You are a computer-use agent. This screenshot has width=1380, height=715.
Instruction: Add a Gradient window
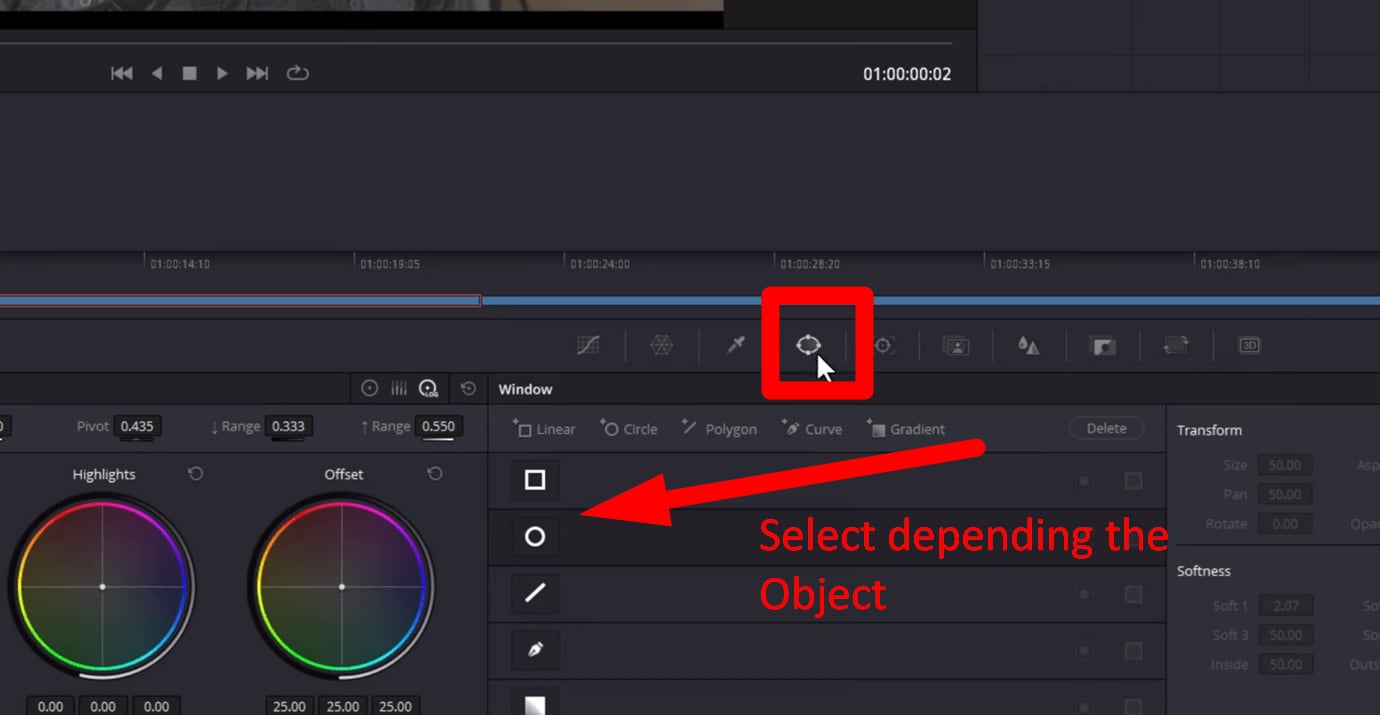pos(905,428)
